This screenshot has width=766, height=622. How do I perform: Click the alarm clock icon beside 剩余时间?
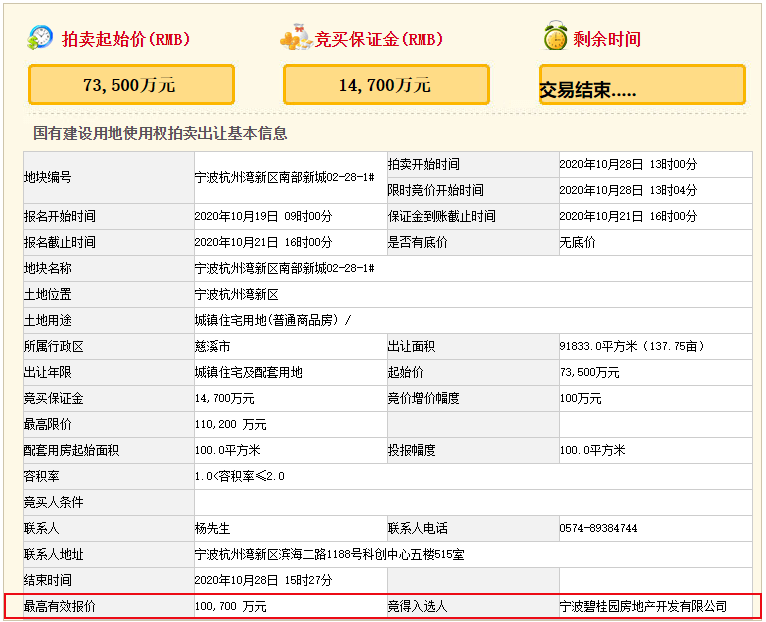tap(555, 36)
